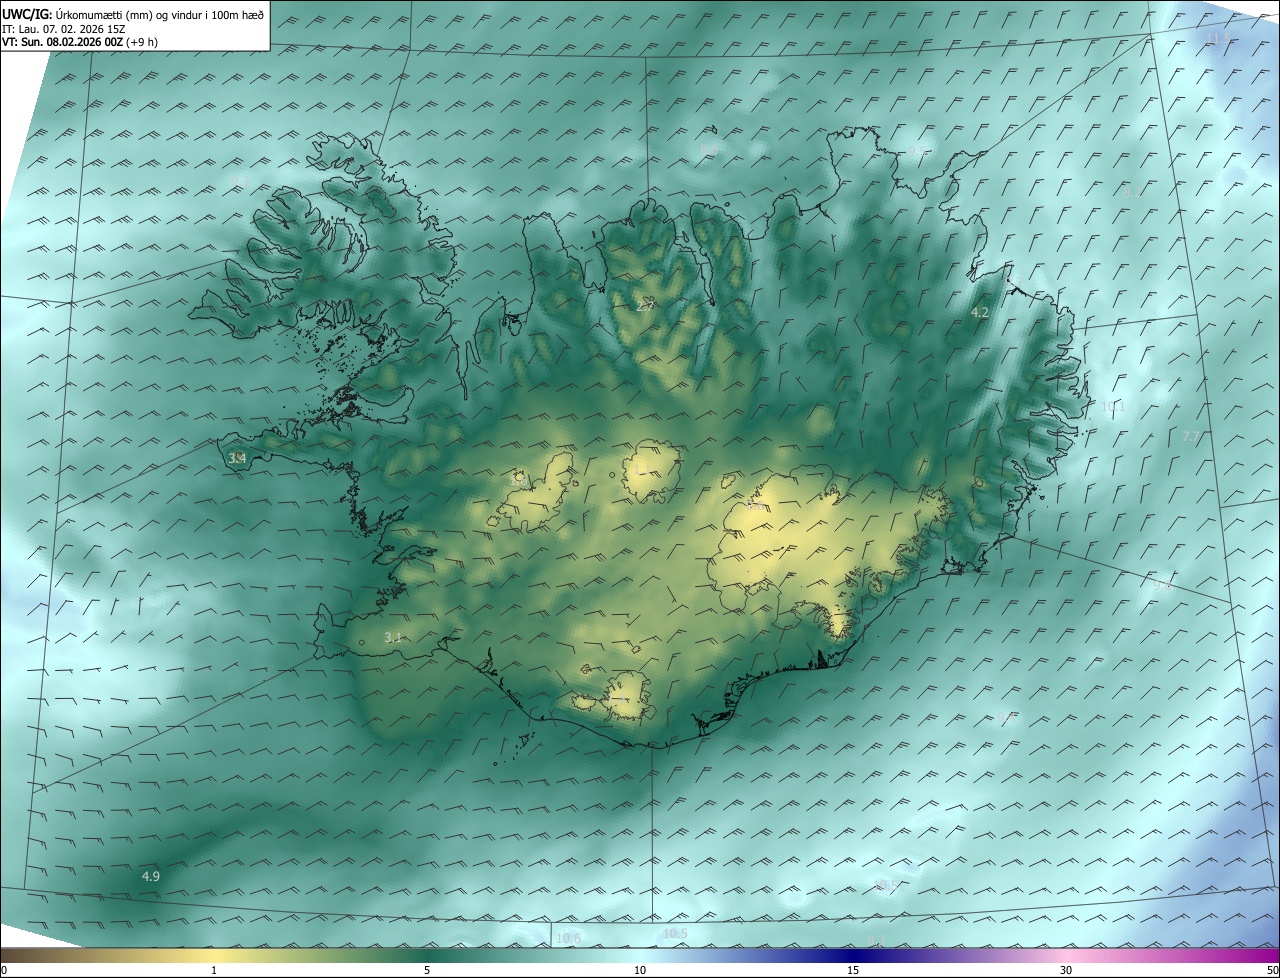Click the color scale tick label '15'
Screen dimensions: 1280x978
click(853, 970)
